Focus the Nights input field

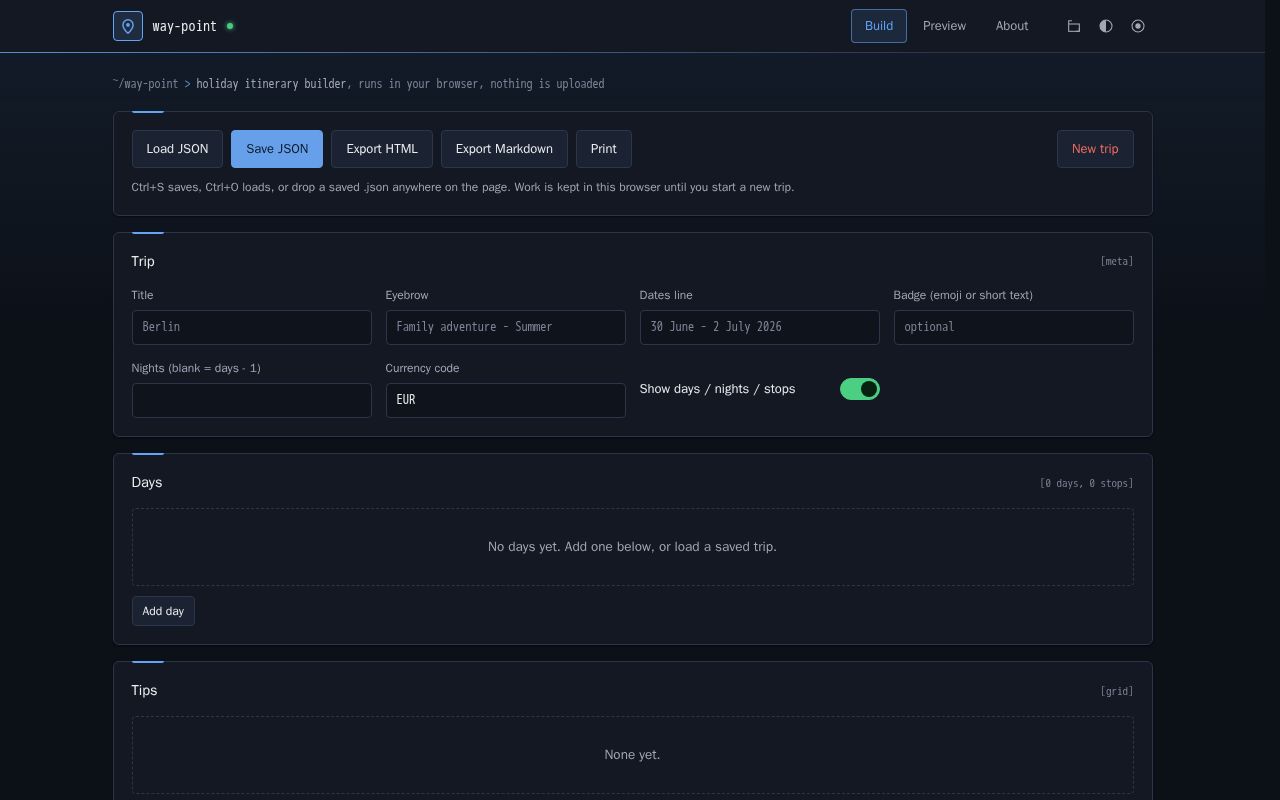[x=252, y=400]
